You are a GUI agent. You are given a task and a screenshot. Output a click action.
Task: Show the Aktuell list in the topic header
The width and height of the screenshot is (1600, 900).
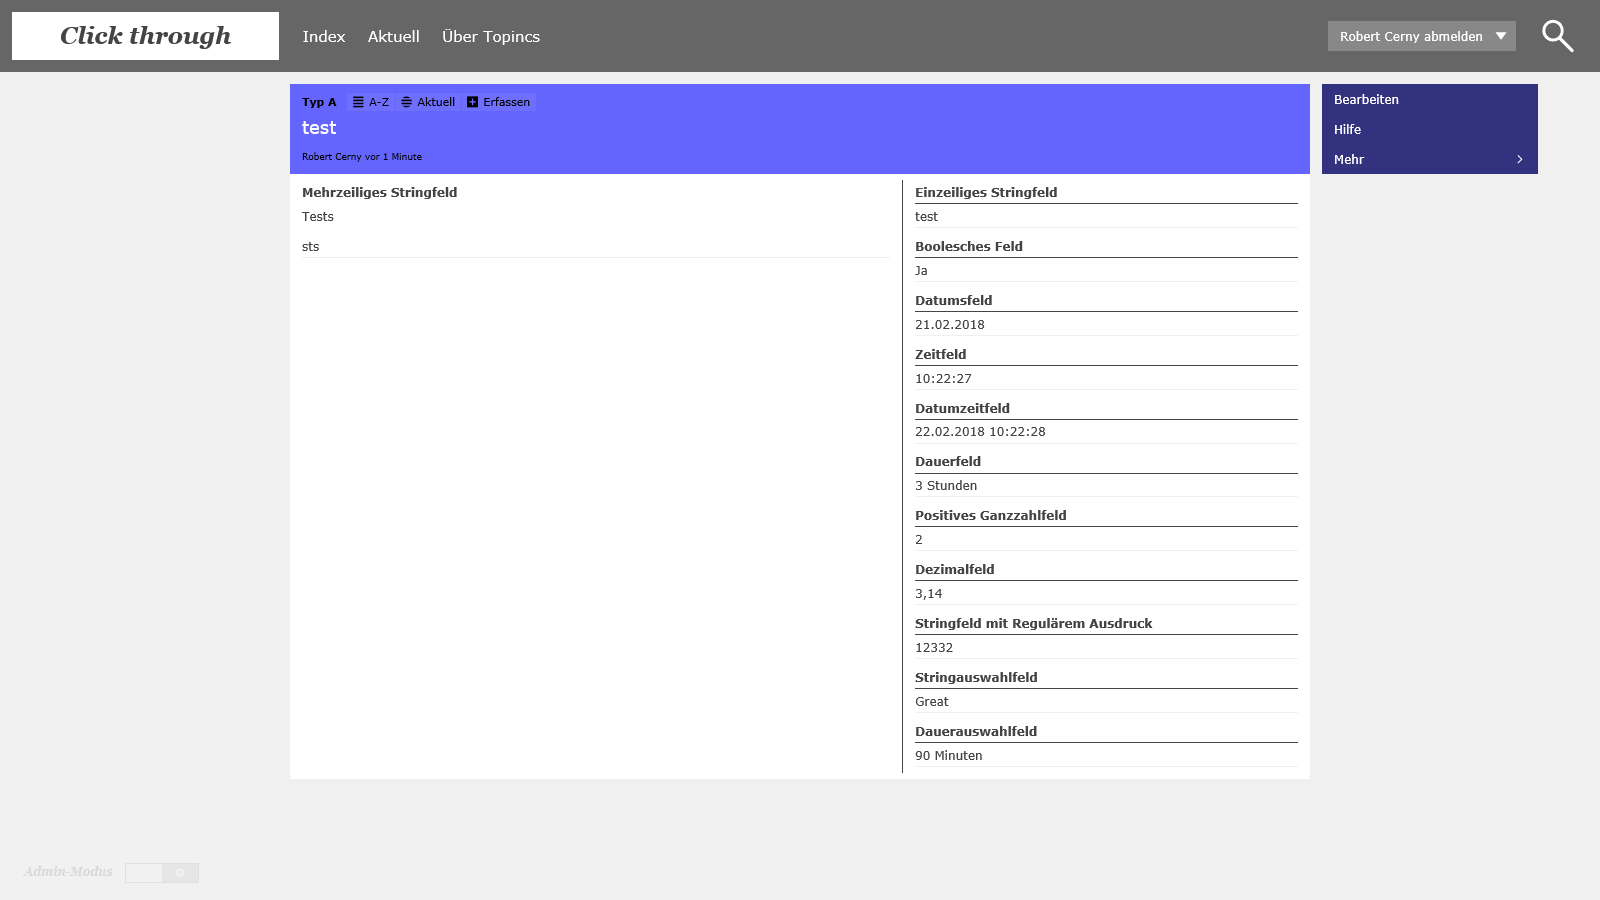coord(428,102)
